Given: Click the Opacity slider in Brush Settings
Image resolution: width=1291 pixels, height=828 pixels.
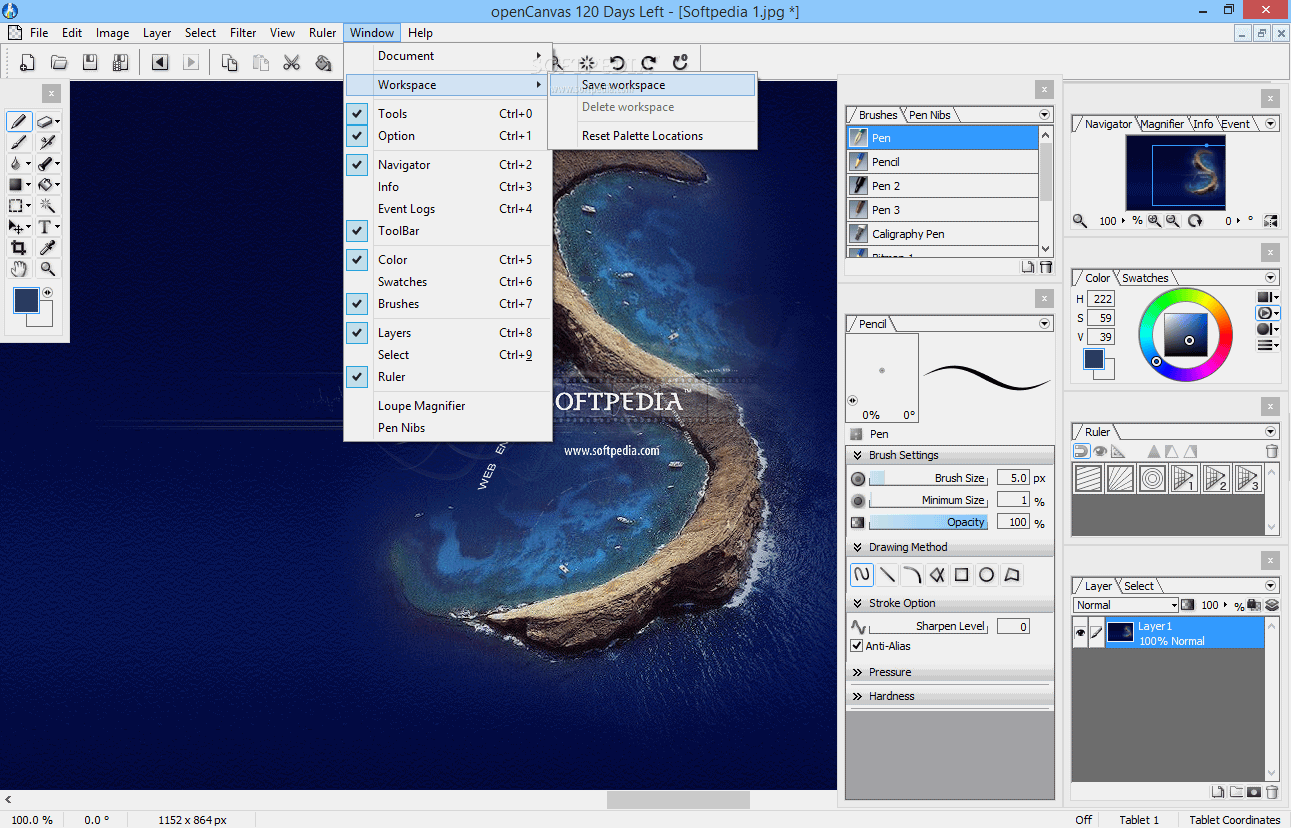Looking at the screenshot, I should pyautogui.click(x=929, y=522).
